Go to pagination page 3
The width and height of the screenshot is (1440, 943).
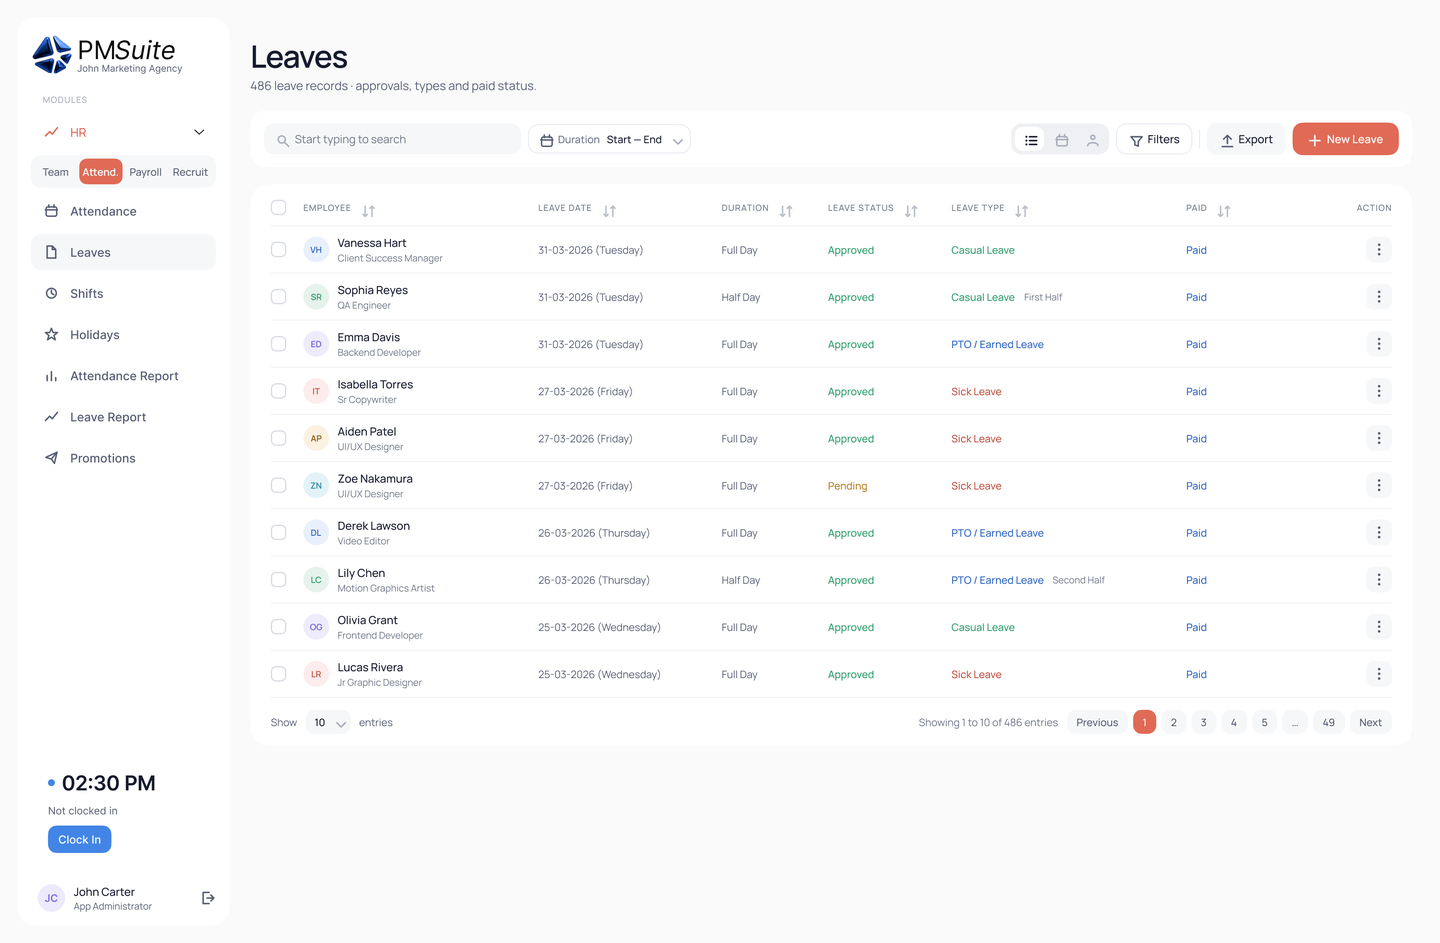1204,723
